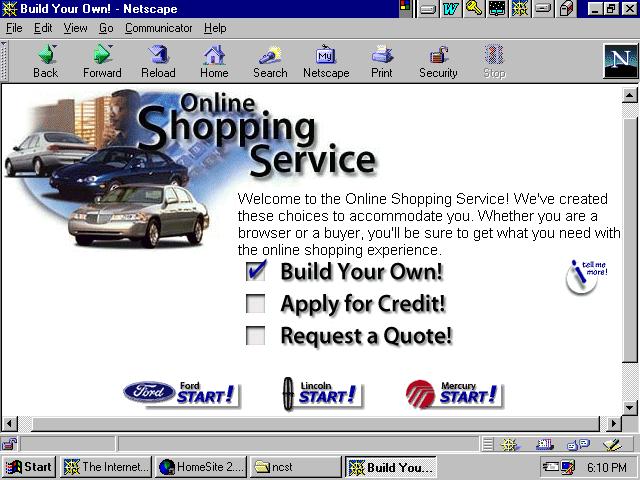Image resolution: width=640 pixels, height=480 pixels.
Task: Check the Apply for Credit box
Action: click(x=257, y=304)
